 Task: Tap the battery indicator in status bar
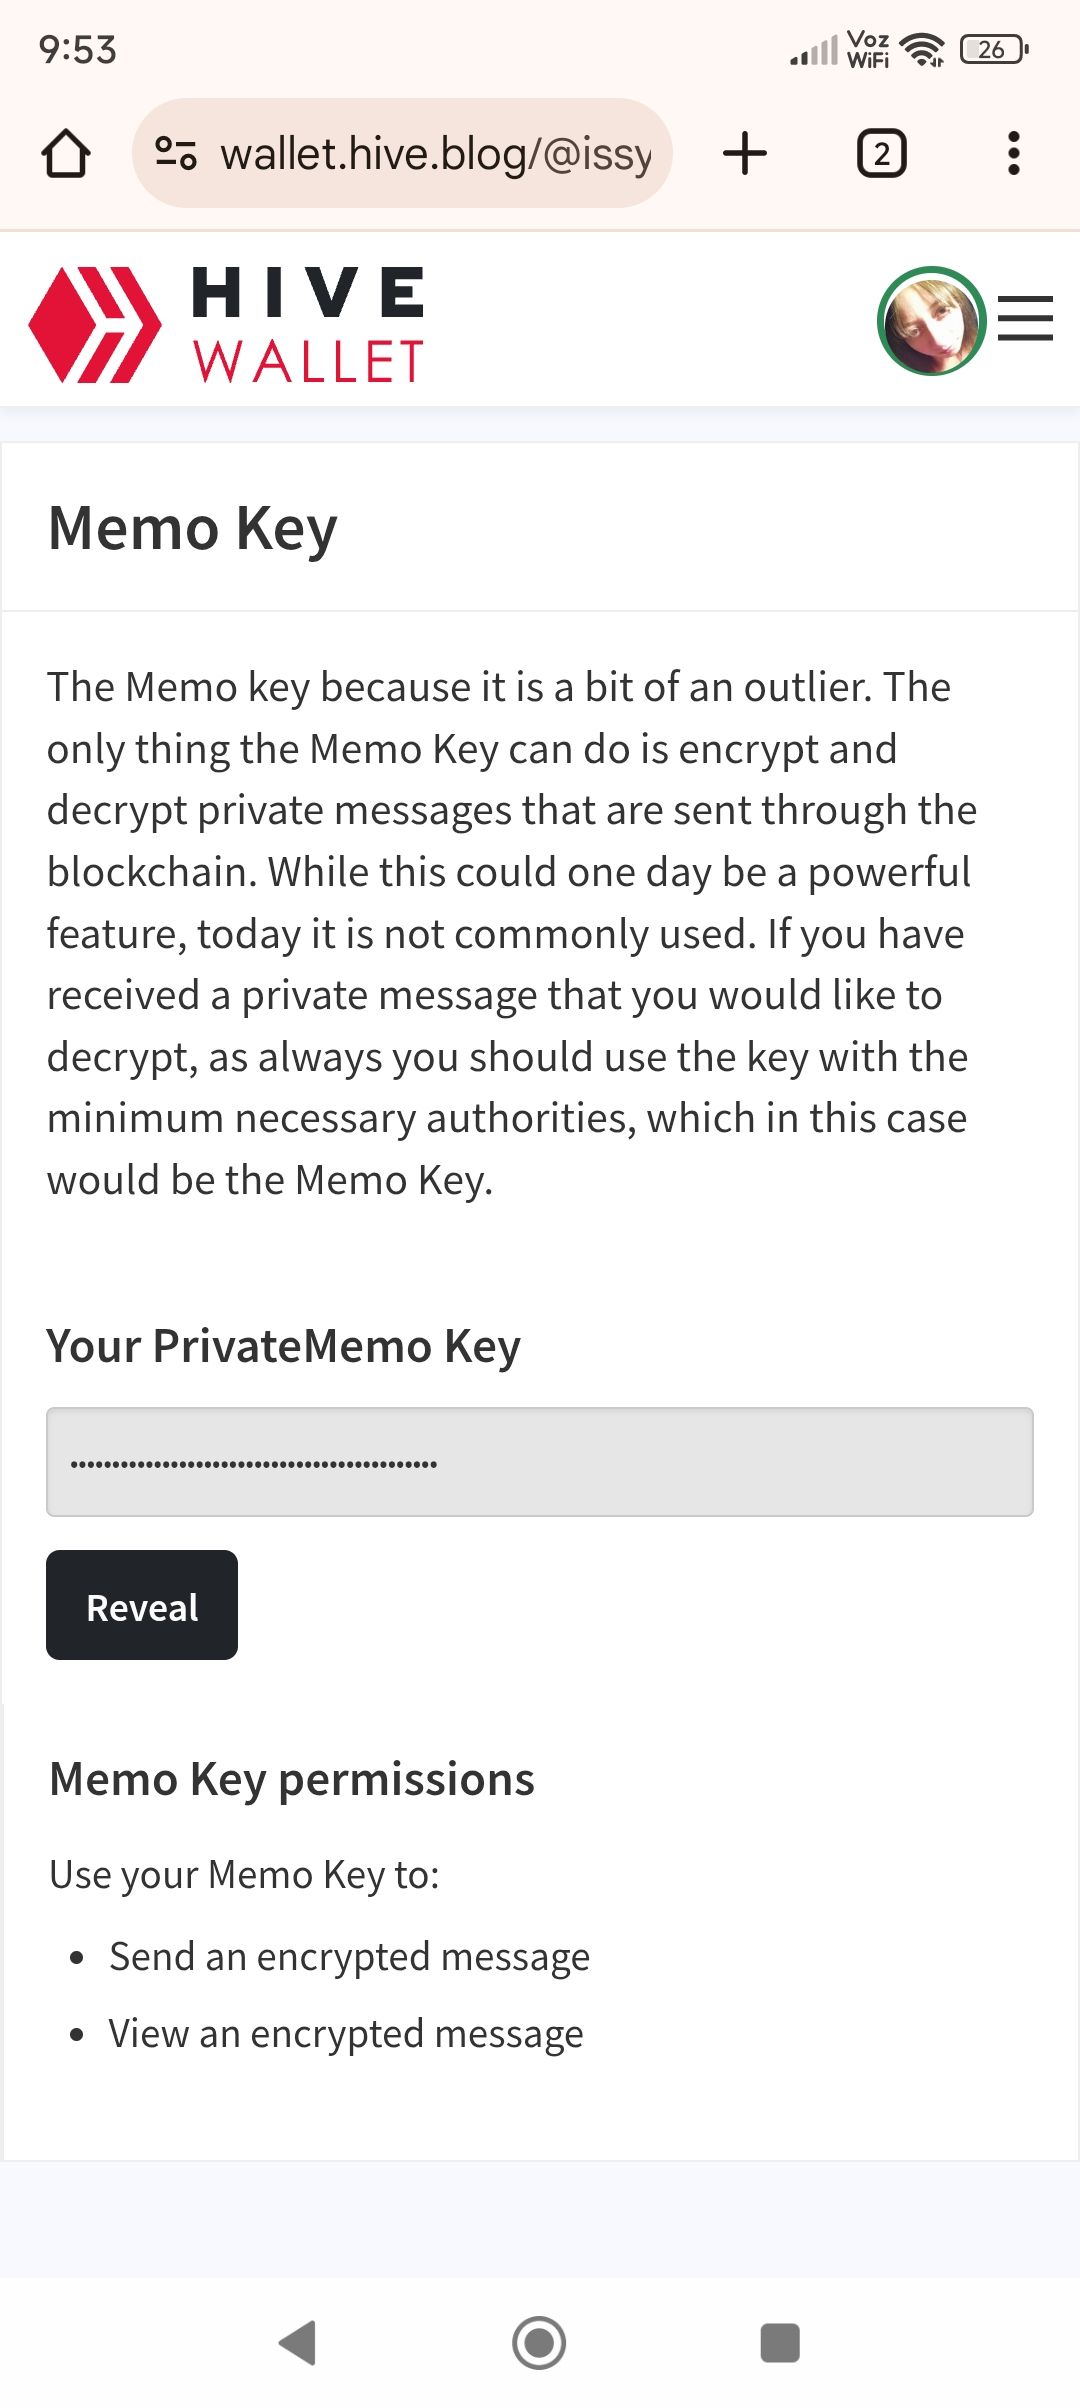tap(993, 49)
